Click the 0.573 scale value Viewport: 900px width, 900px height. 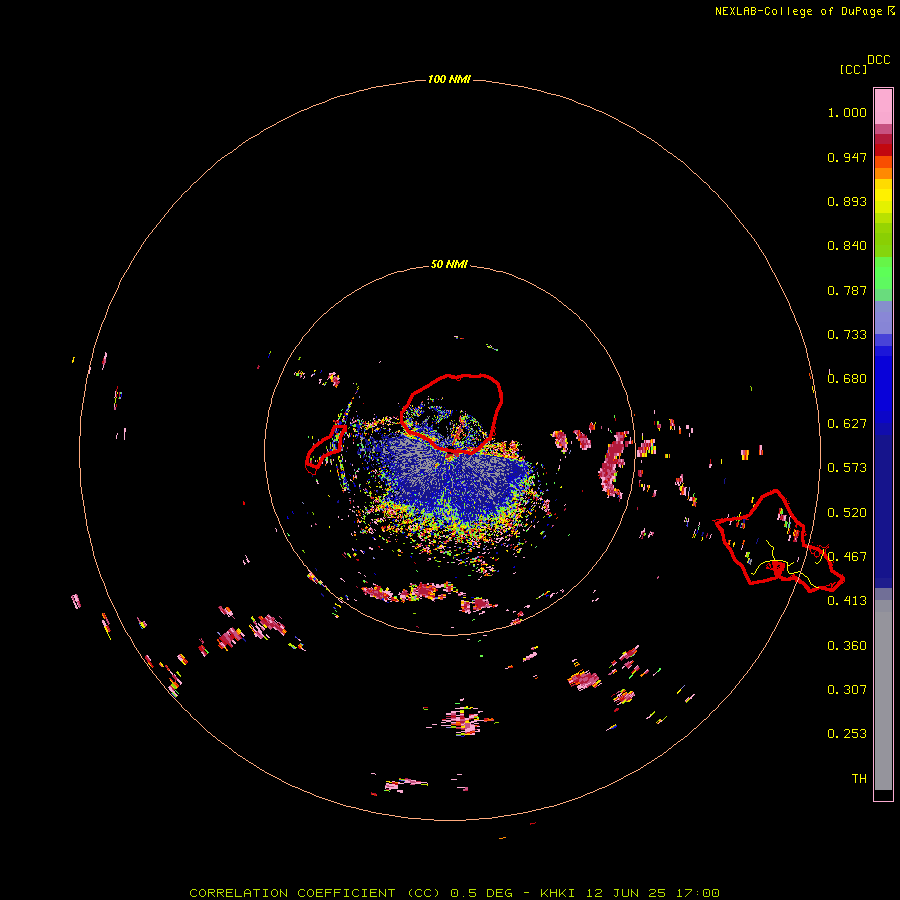point(847,468)
